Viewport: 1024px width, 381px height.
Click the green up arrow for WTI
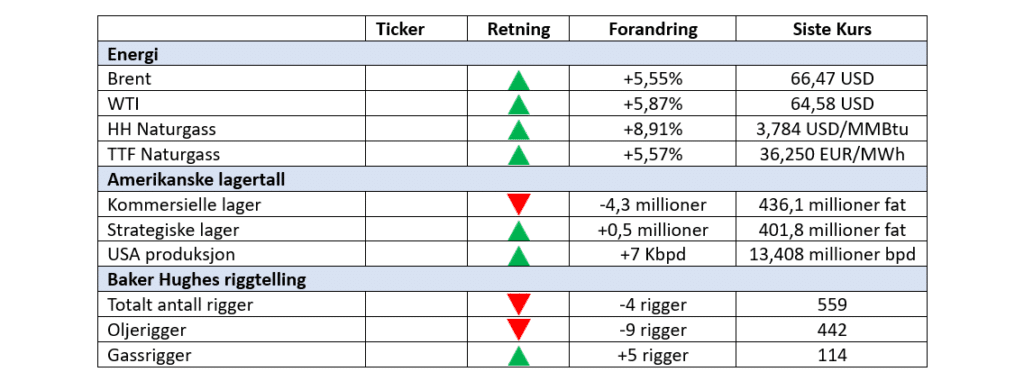pyautogui.click(x=519, y=105)
